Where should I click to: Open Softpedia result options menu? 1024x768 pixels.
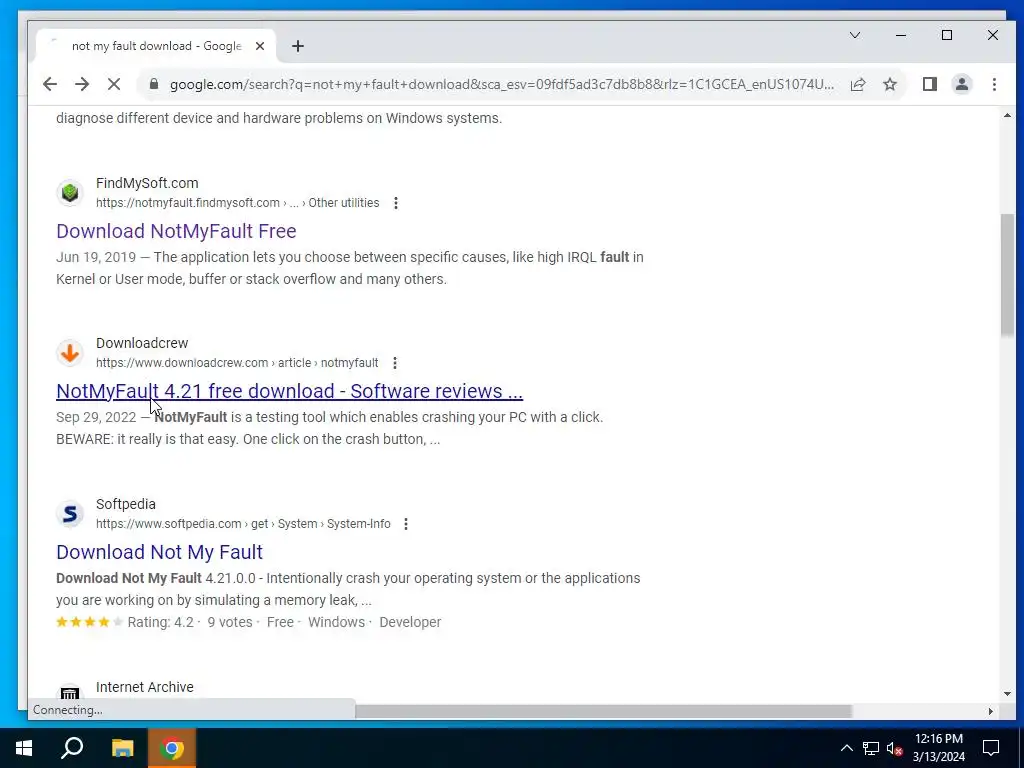406,524
